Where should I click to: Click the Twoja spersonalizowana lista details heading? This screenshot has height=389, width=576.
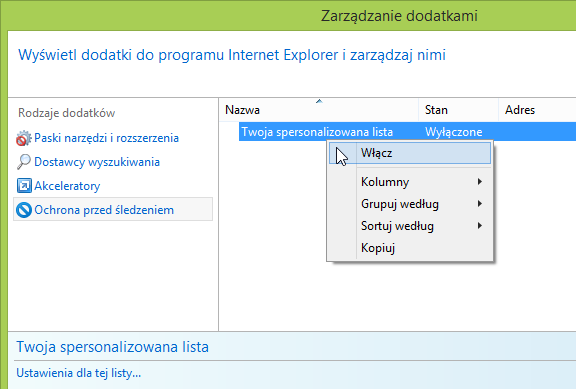tap(112, 347)
